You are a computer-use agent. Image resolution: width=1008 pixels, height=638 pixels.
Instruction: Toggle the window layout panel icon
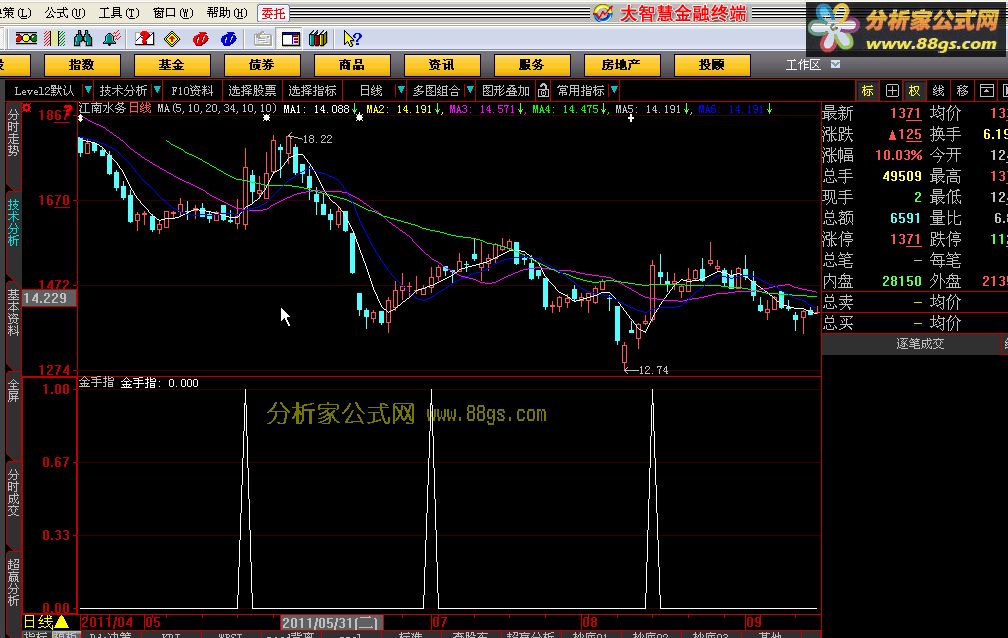291,39
